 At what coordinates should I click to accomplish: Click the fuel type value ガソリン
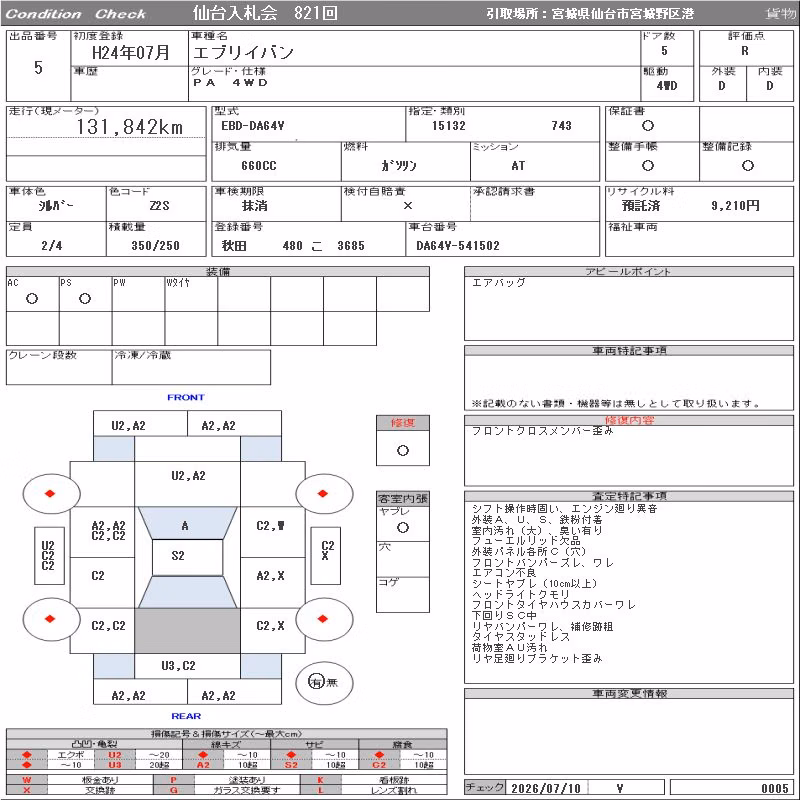click(x=399, y=166)
